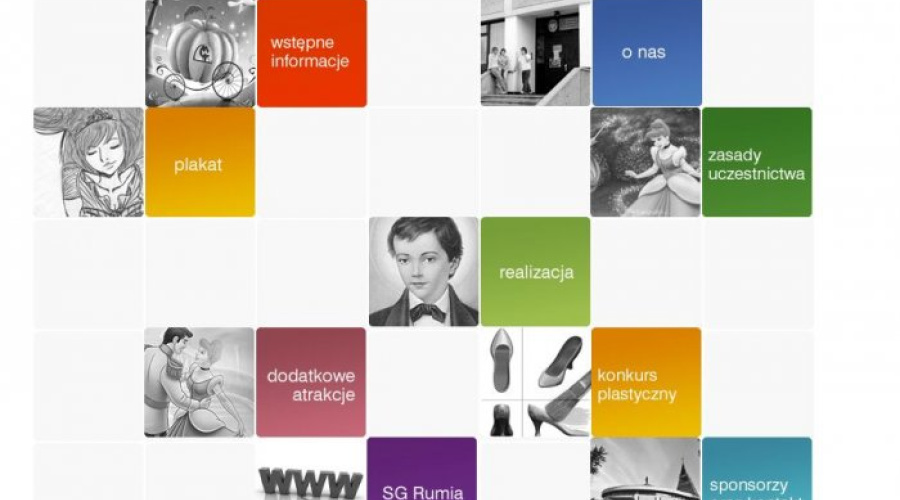This screenshot has height=500, width=900.
Task: Select the blue 'o nas' tile
Action: click(x=647, y=53)
